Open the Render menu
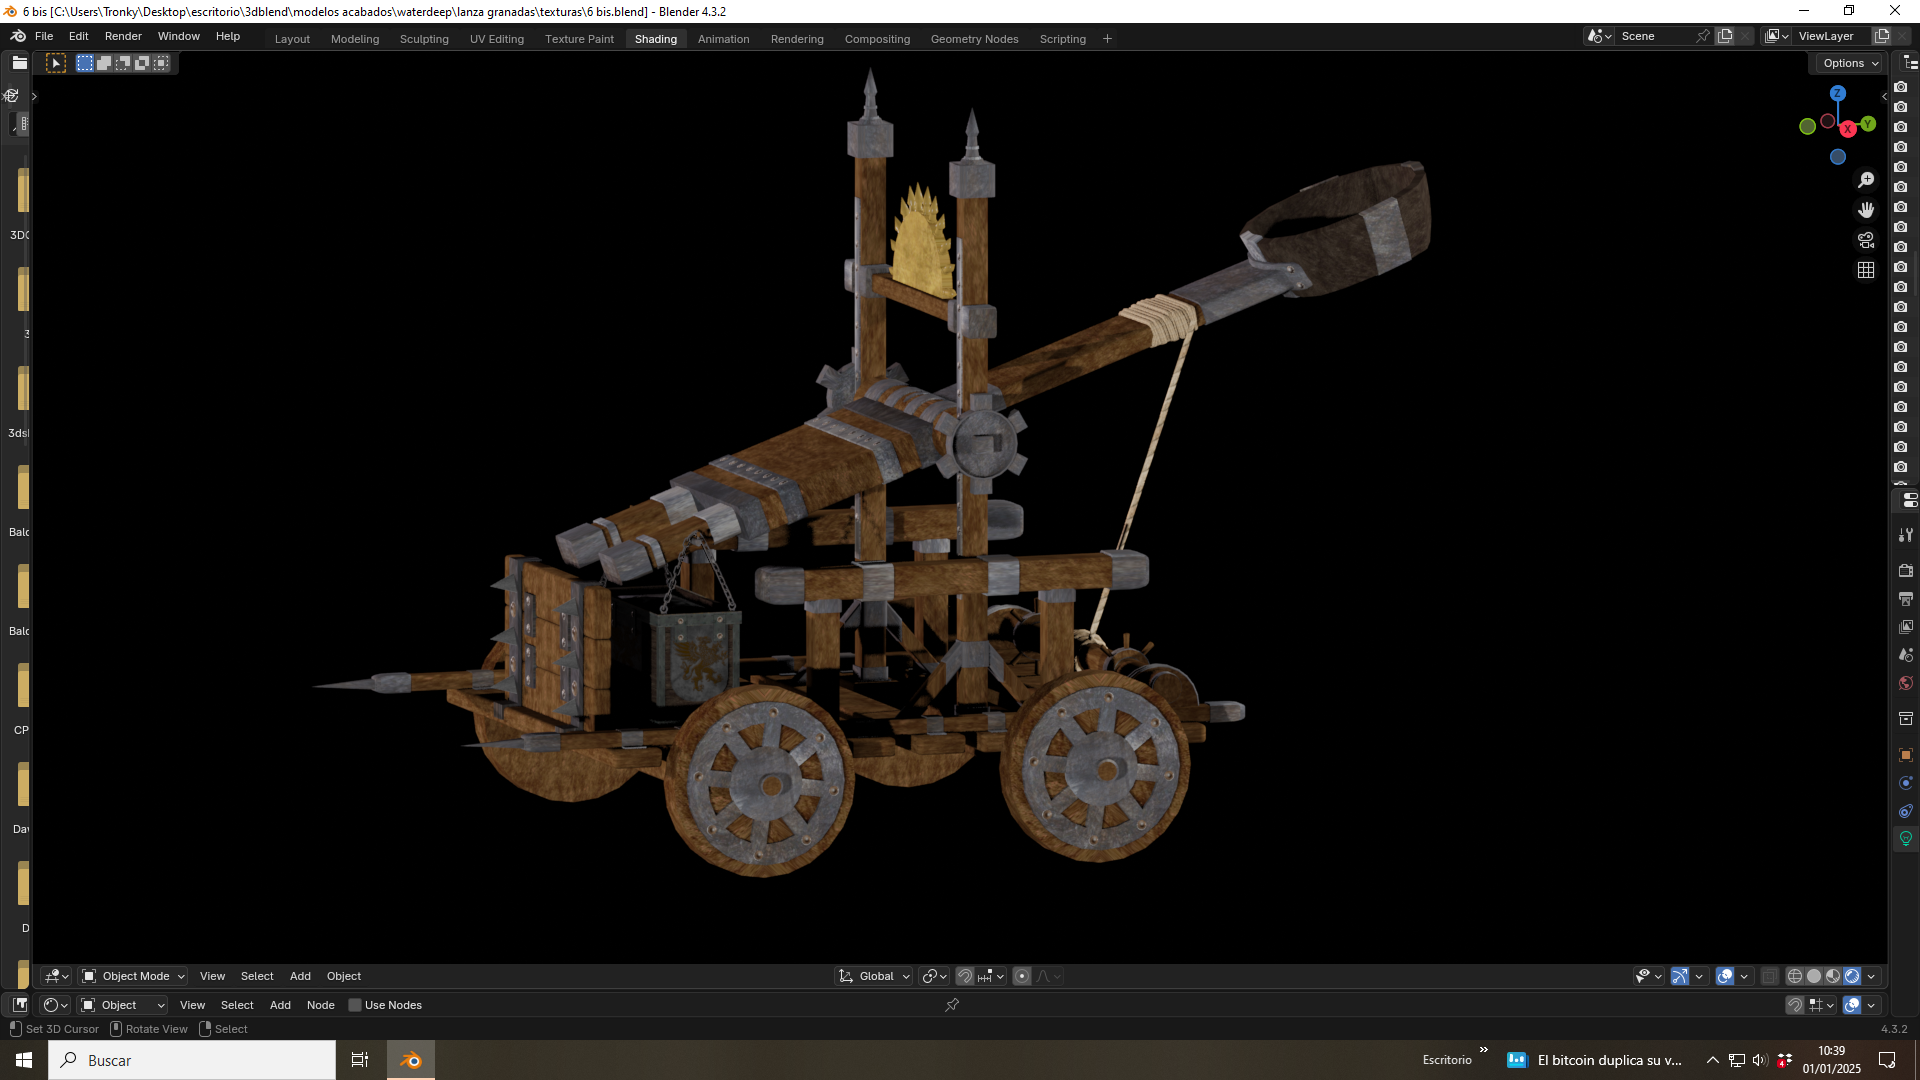The width and height of the screenshot is (1920, 1080). pyautogui.click(x=123, y=36)
